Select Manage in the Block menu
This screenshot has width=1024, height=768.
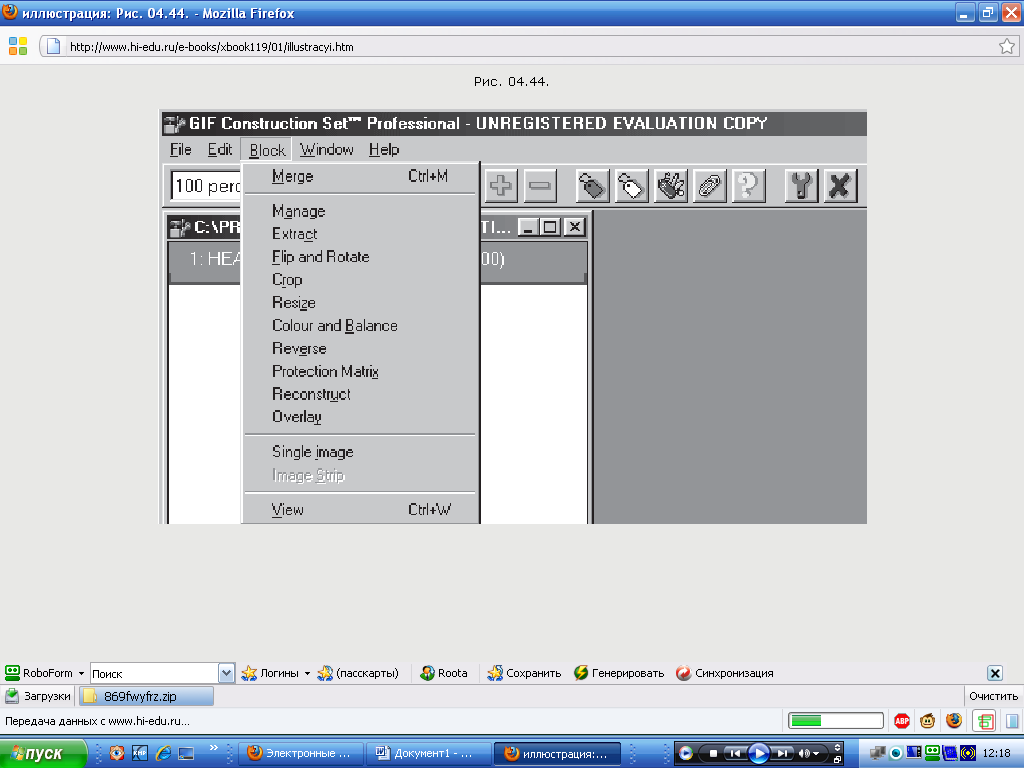point(360,211)
